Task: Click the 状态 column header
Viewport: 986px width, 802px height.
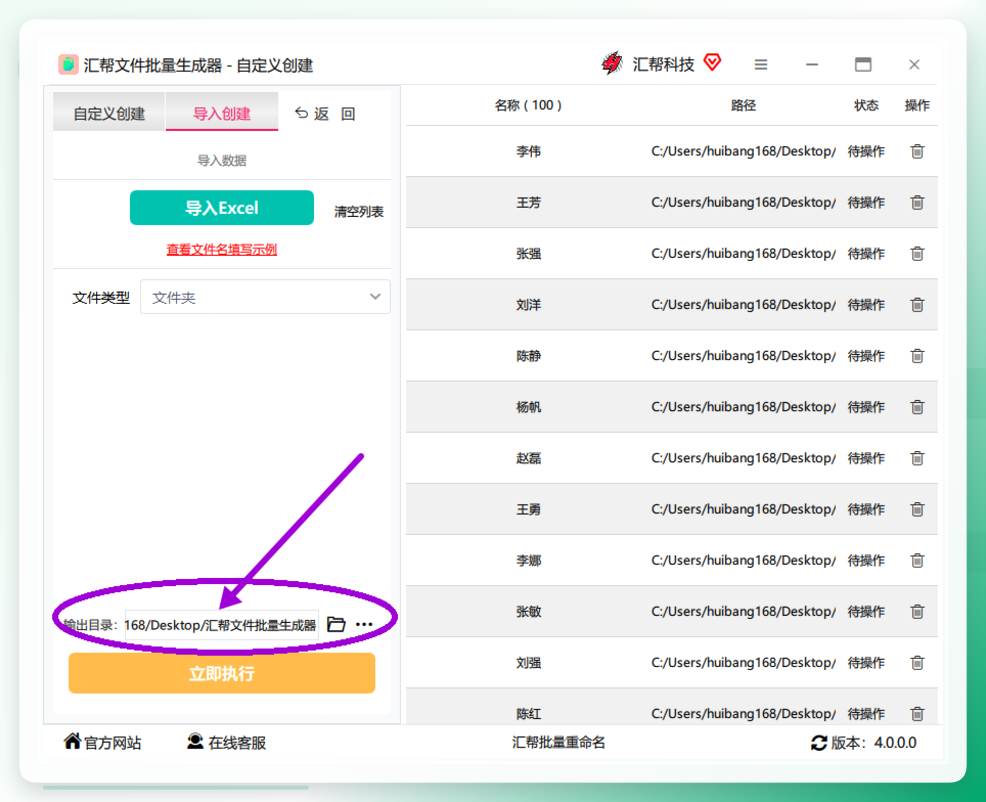Action: (x=866, y=105)
